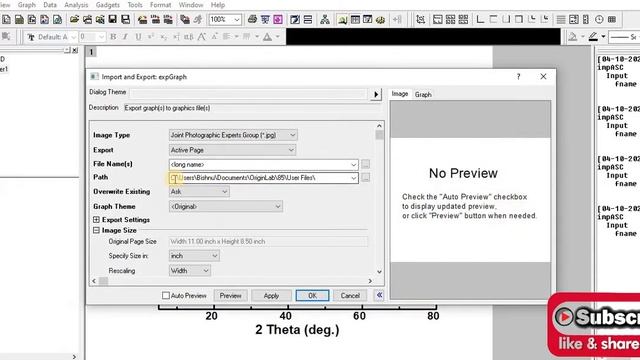Click the Subscript formatting icon
The image size is (640, 360).
coord(163,37)
